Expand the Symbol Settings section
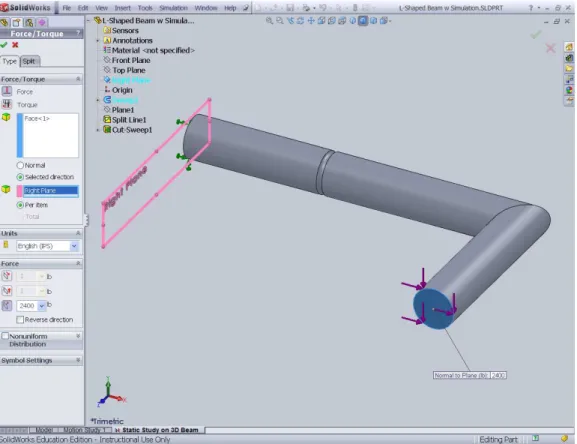 78,360
